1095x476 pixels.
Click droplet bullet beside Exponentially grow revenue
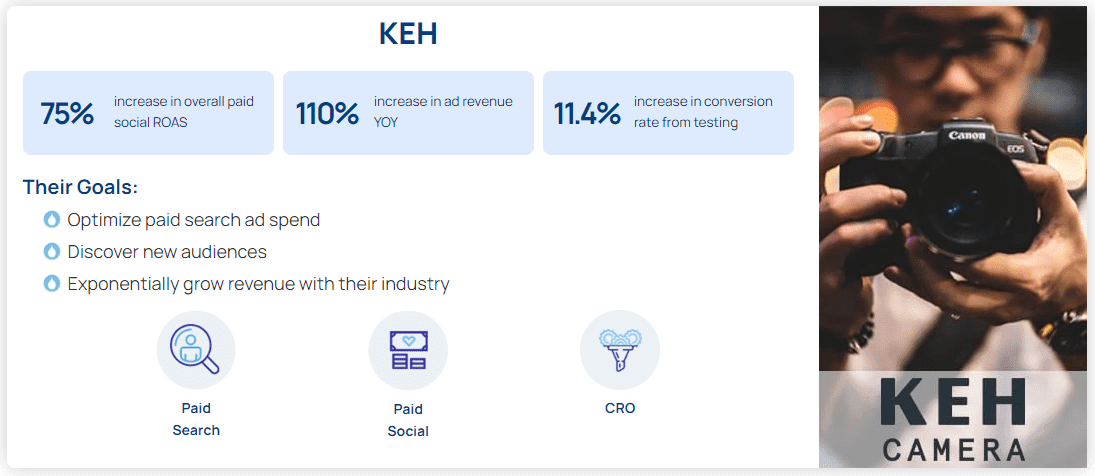pyautogui.click(x=52, y=284)
